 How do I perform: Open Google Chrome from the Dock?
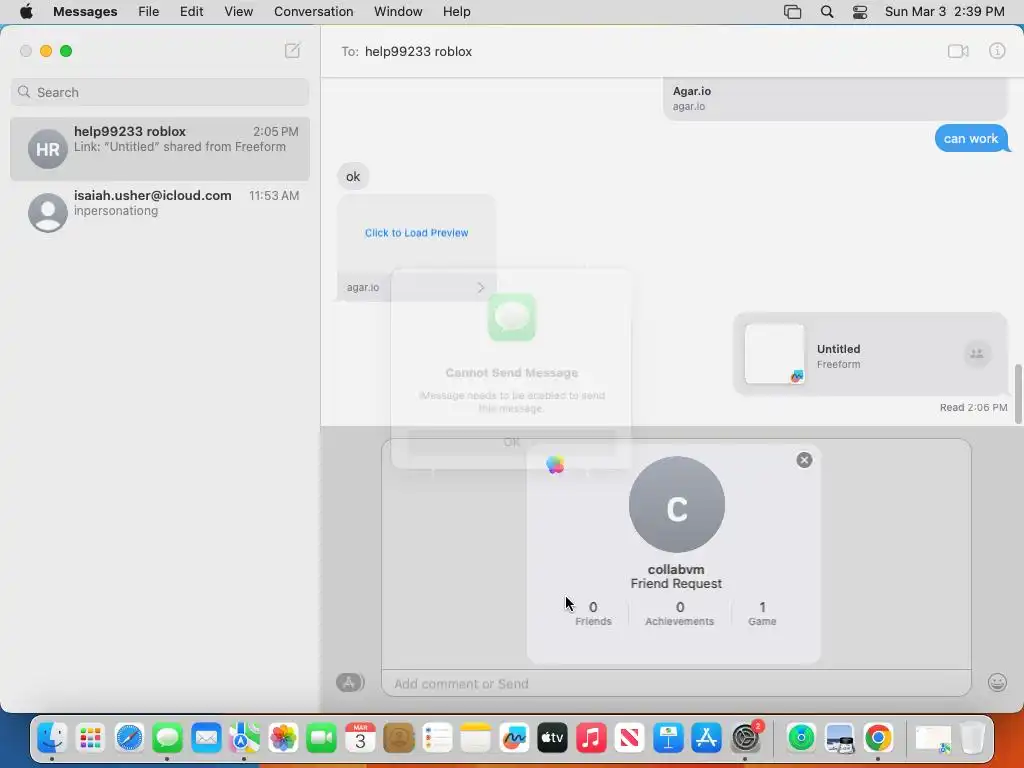click(878, 738)
